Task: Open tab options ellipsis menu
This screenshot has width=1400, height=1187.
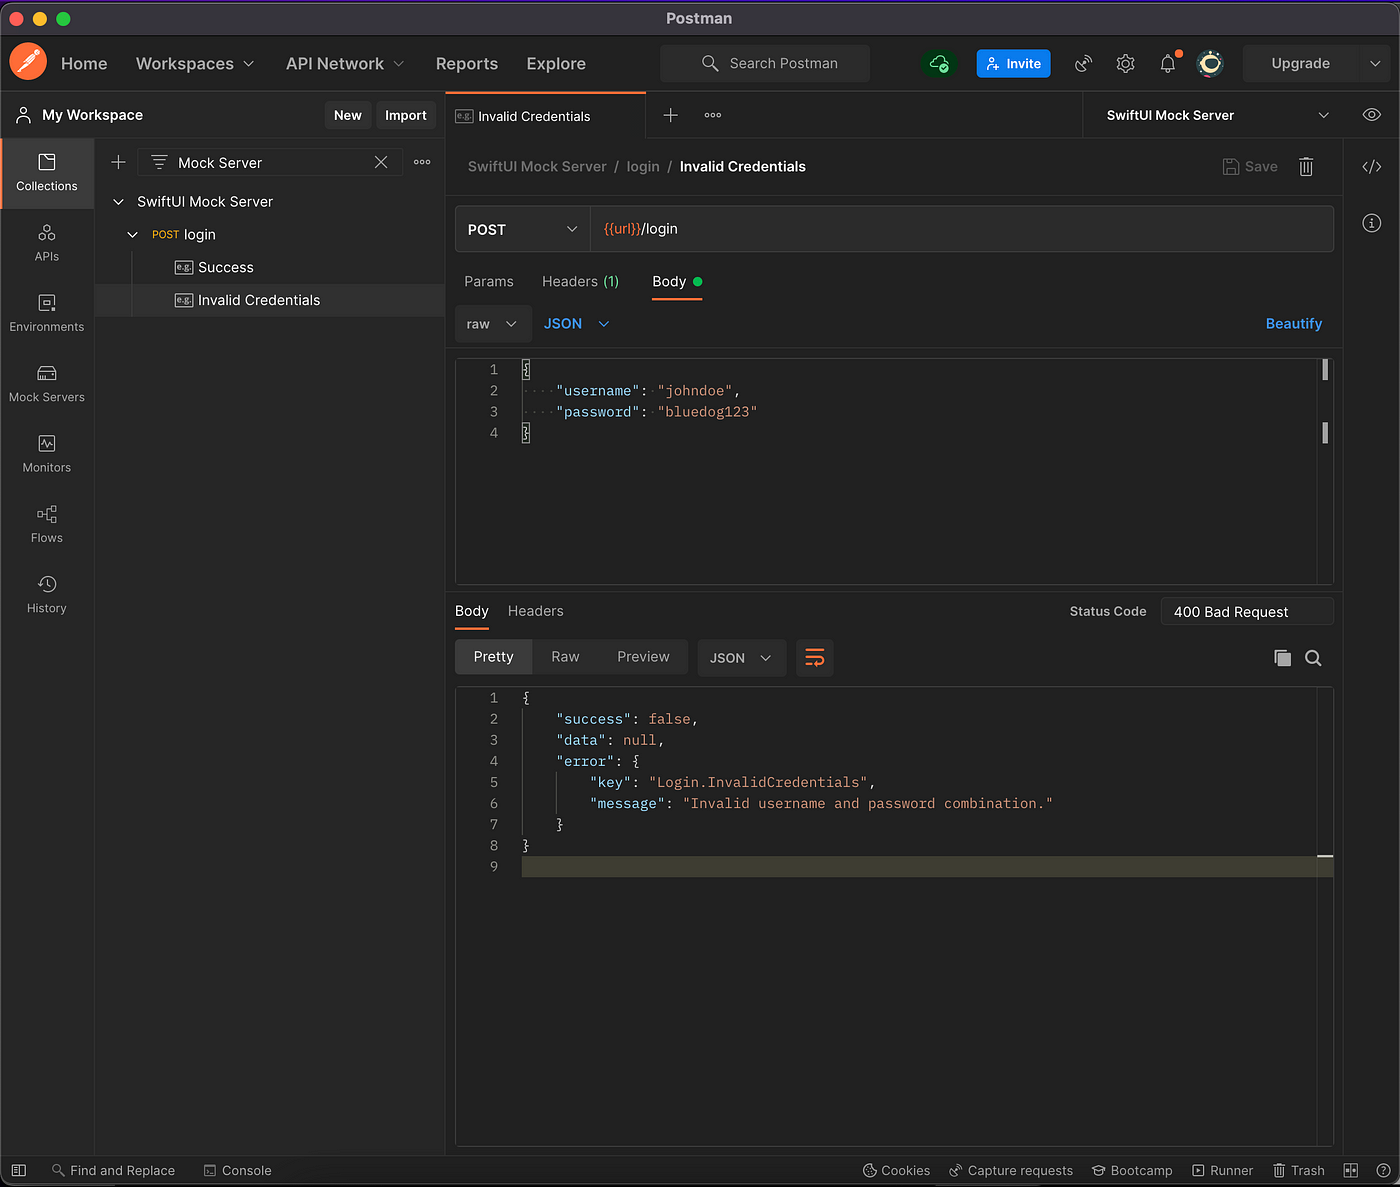Action: pyautogui.click(x=713, y=115)
